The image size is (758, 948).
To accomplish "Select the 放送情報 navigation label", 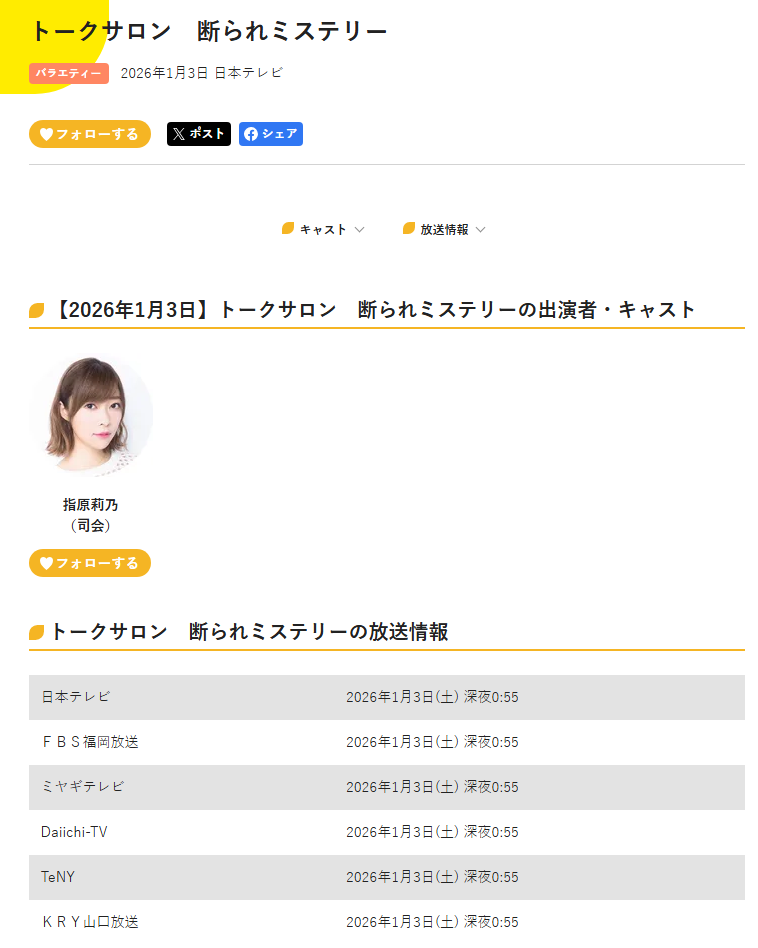I will 444,230.
